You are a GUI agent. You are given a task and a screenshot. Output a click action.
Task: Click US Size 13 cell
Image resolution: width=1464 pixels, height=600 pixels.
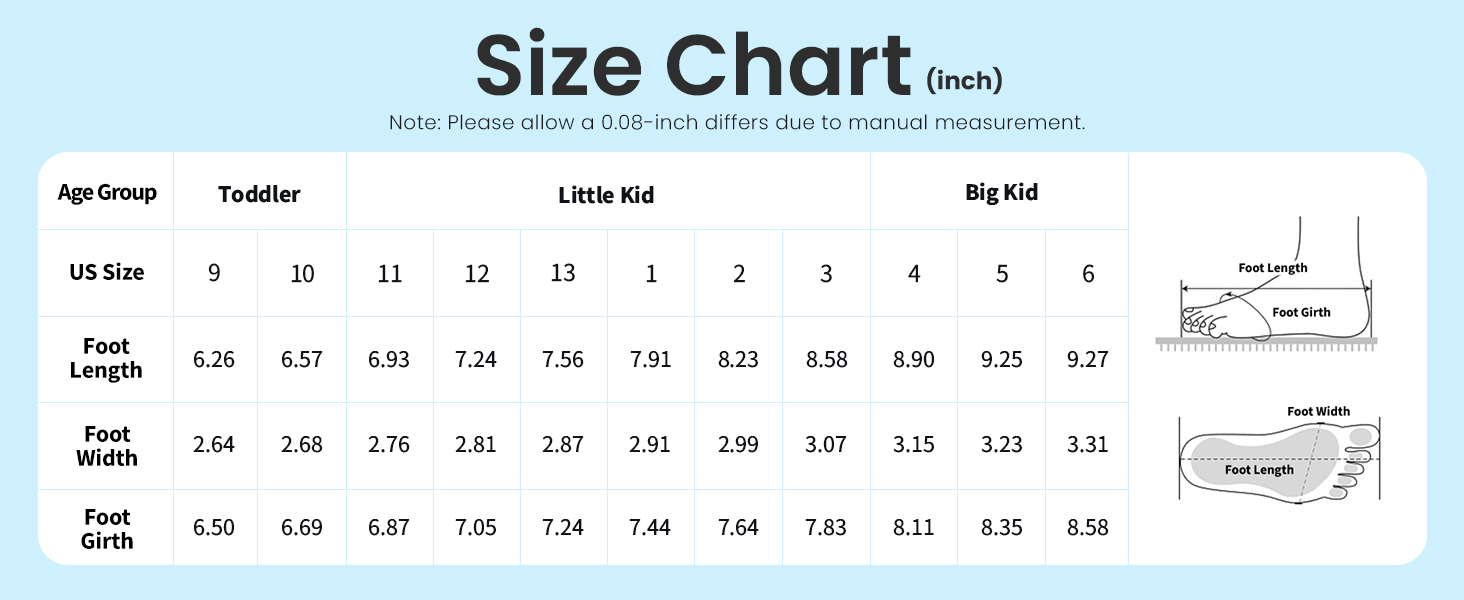pyautogui.click(x=563, y=273)
